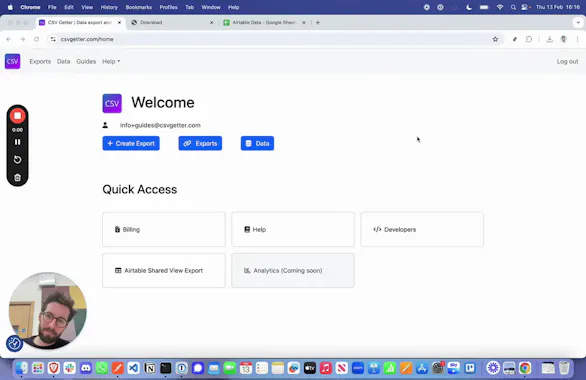This screenshot has height=380, width=586.
Task: Open the Chrome extensions puzzle icon
Action: pos(529,39)
